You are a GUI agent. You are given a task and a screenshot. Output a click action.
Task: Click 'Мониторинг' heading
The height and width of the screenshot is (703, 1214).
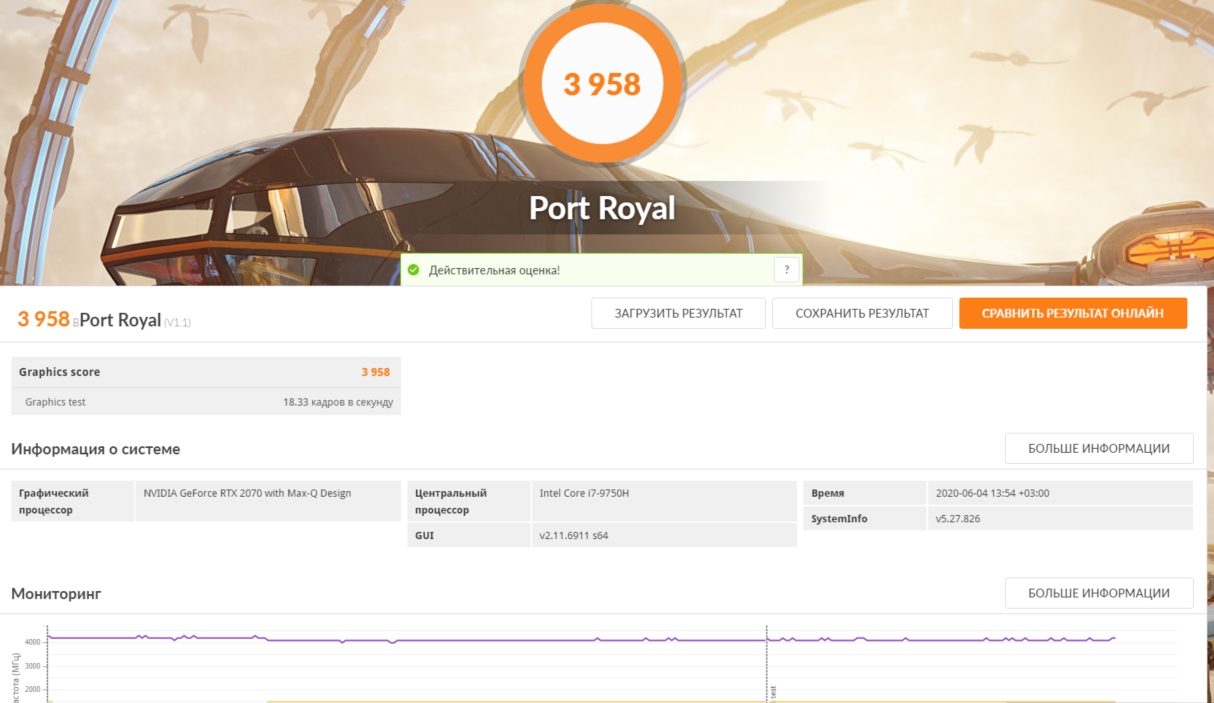point(56,594)
